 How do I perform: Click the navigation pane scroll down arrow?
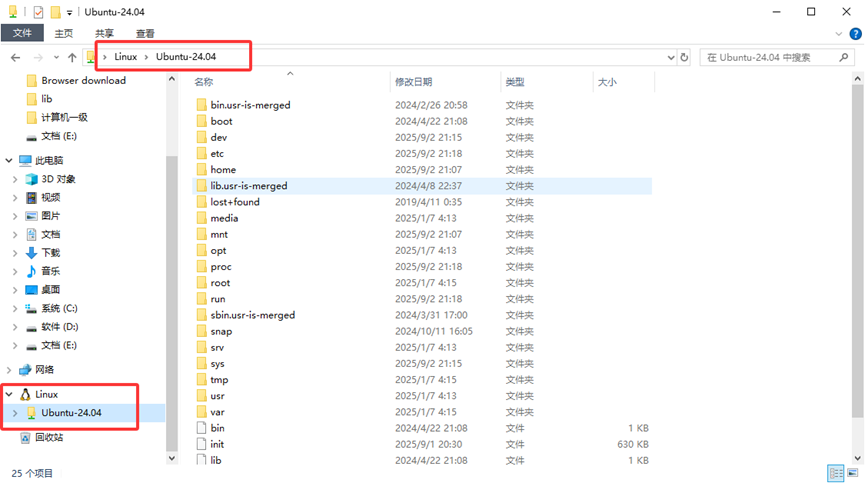pos(172,458)
